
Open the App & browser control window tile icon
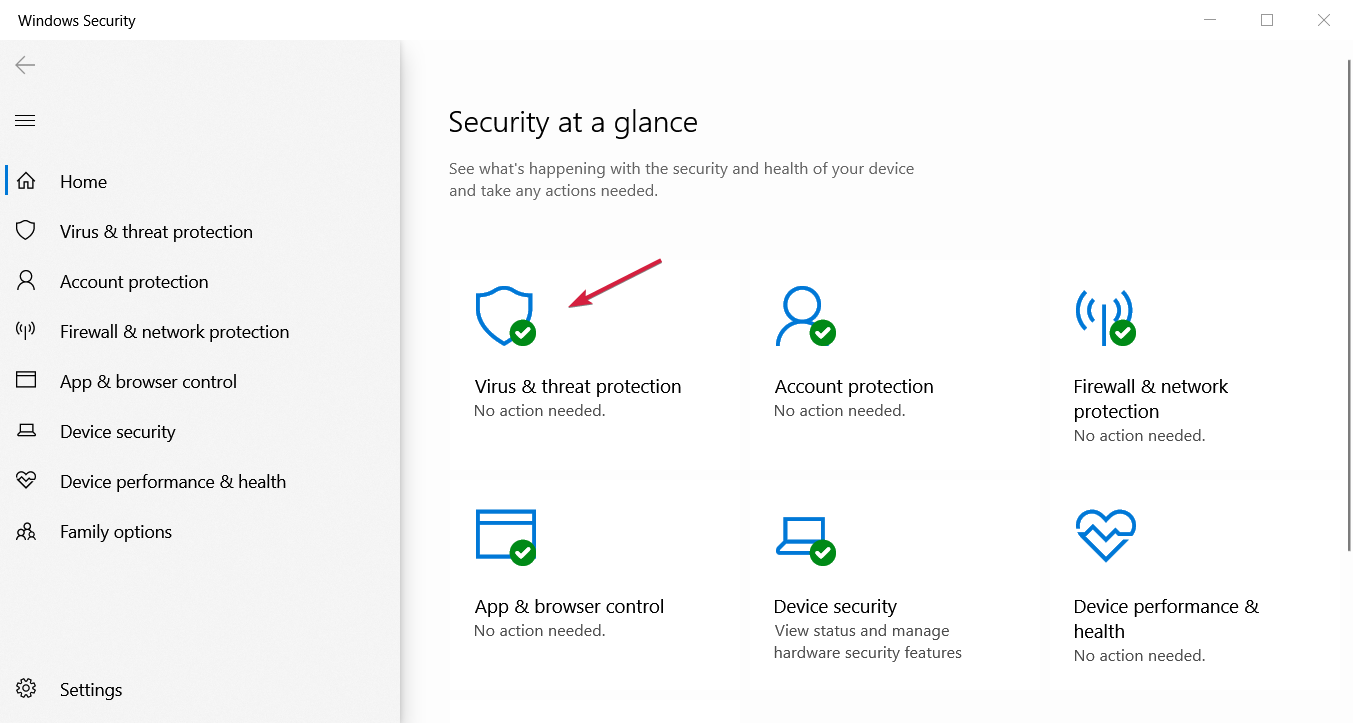(505, 536)
